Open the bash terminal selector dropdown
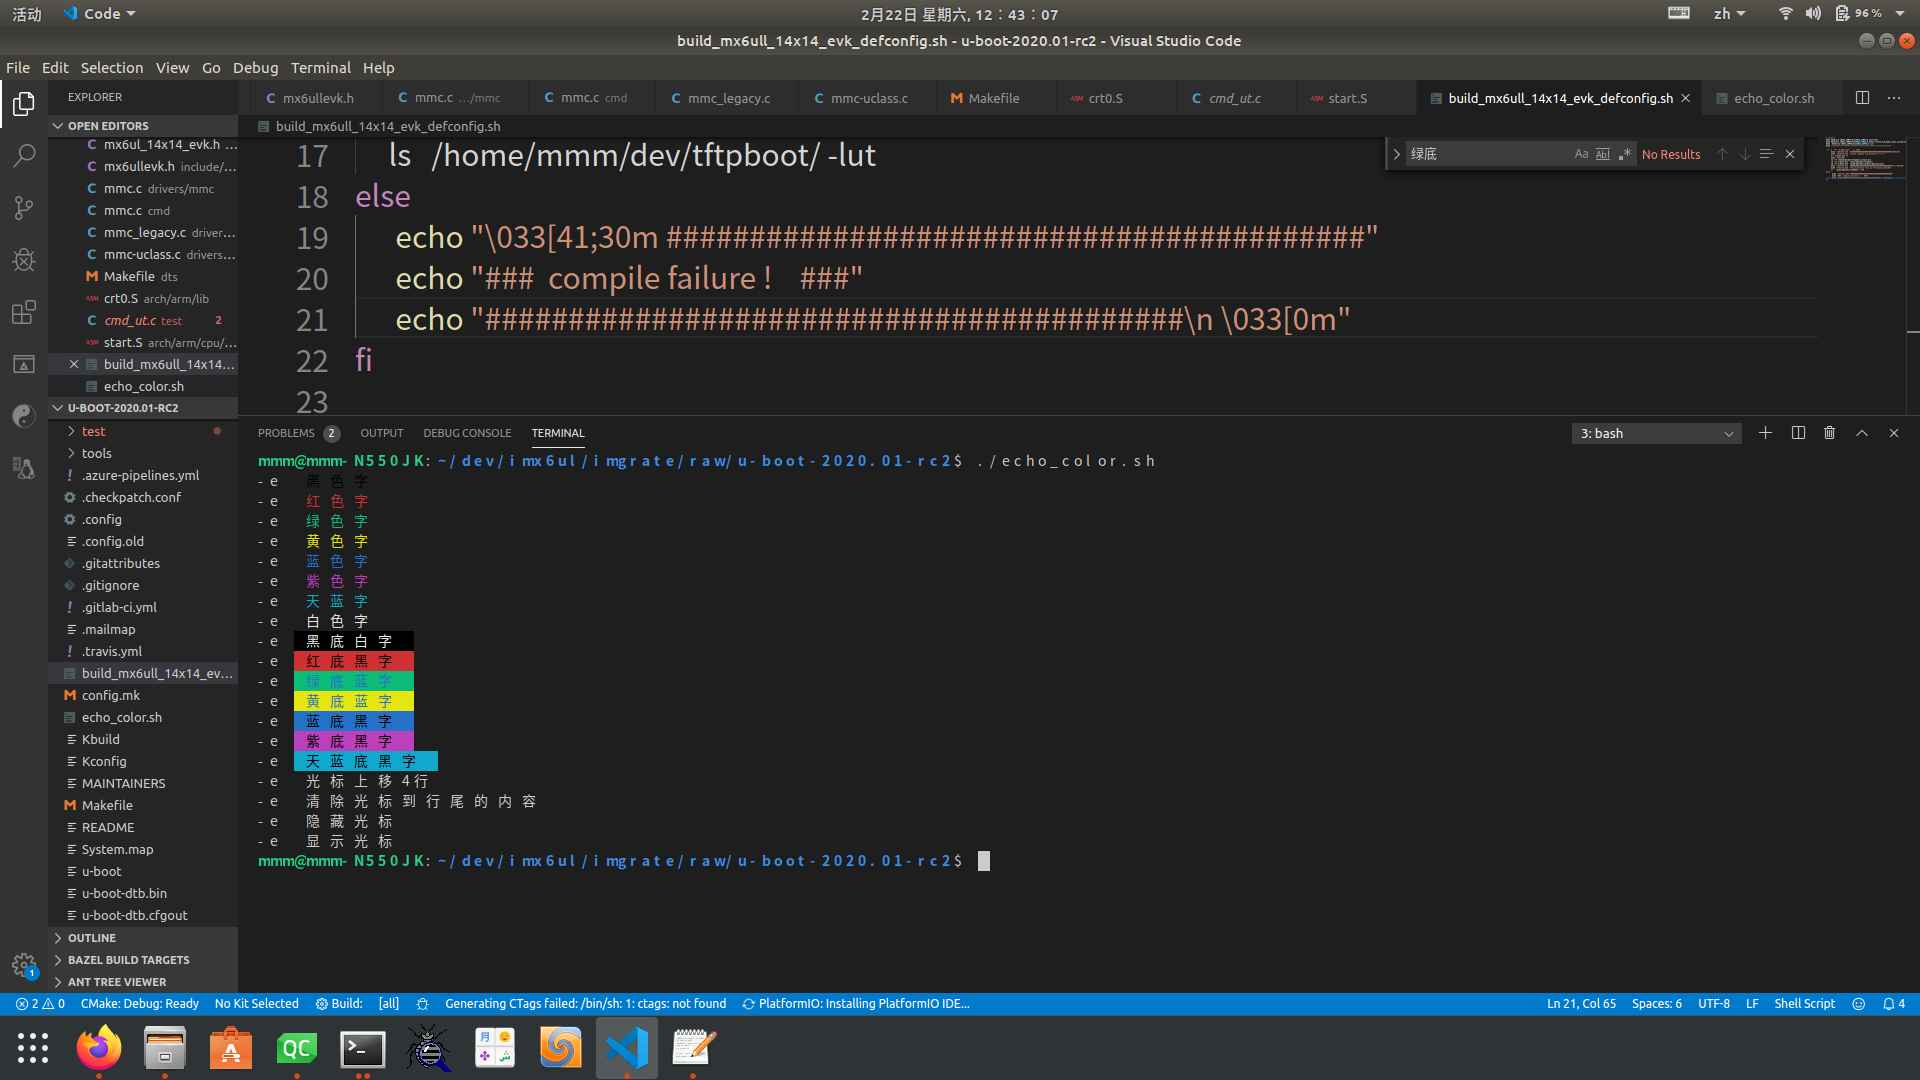The width and height of the screenshot is (1920, 1080). (1656, 433)
